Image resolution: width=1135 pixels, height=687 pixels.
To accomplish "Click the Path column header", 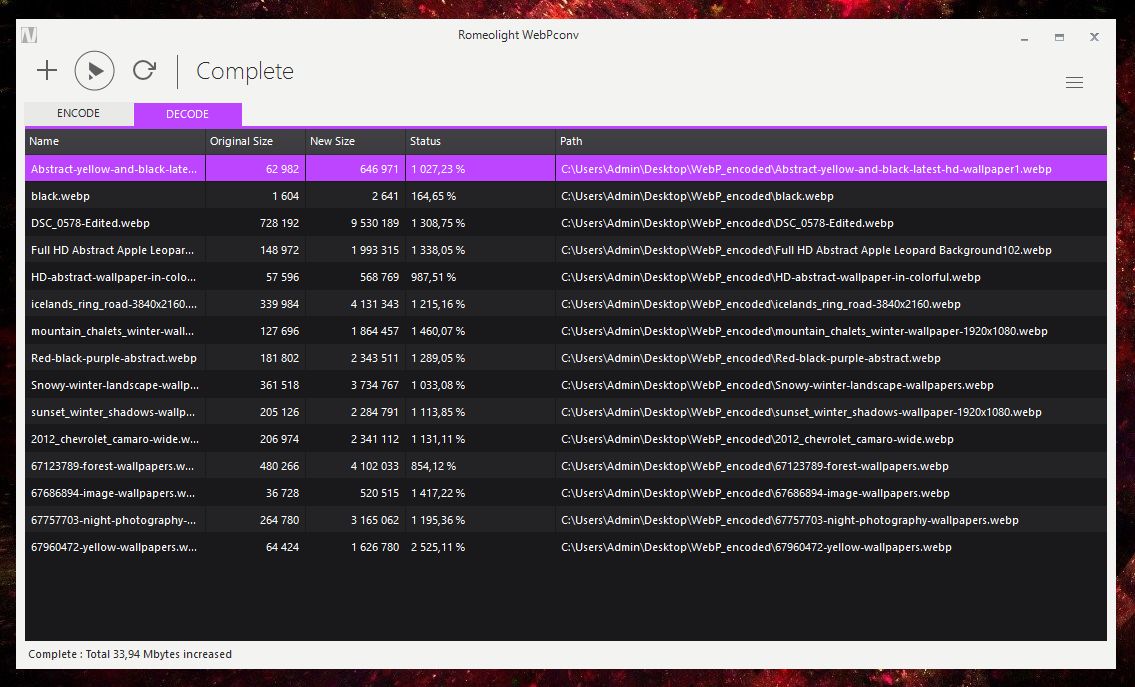I will click(831, 141).
